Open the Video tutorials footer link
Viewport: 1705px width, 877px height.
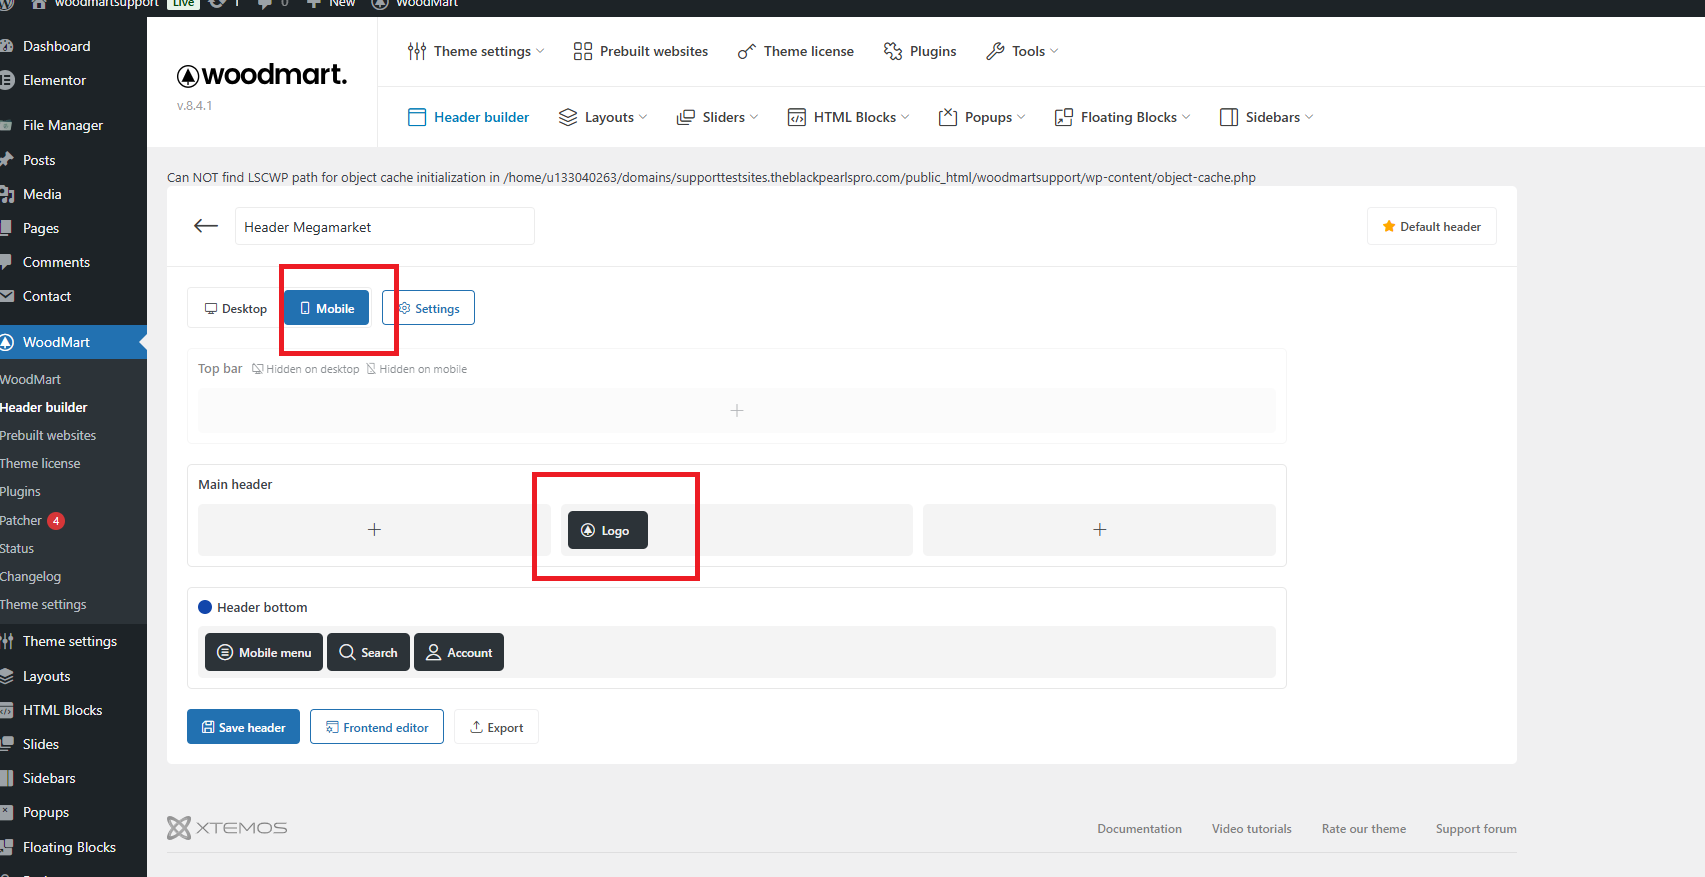click(1251, 829)
